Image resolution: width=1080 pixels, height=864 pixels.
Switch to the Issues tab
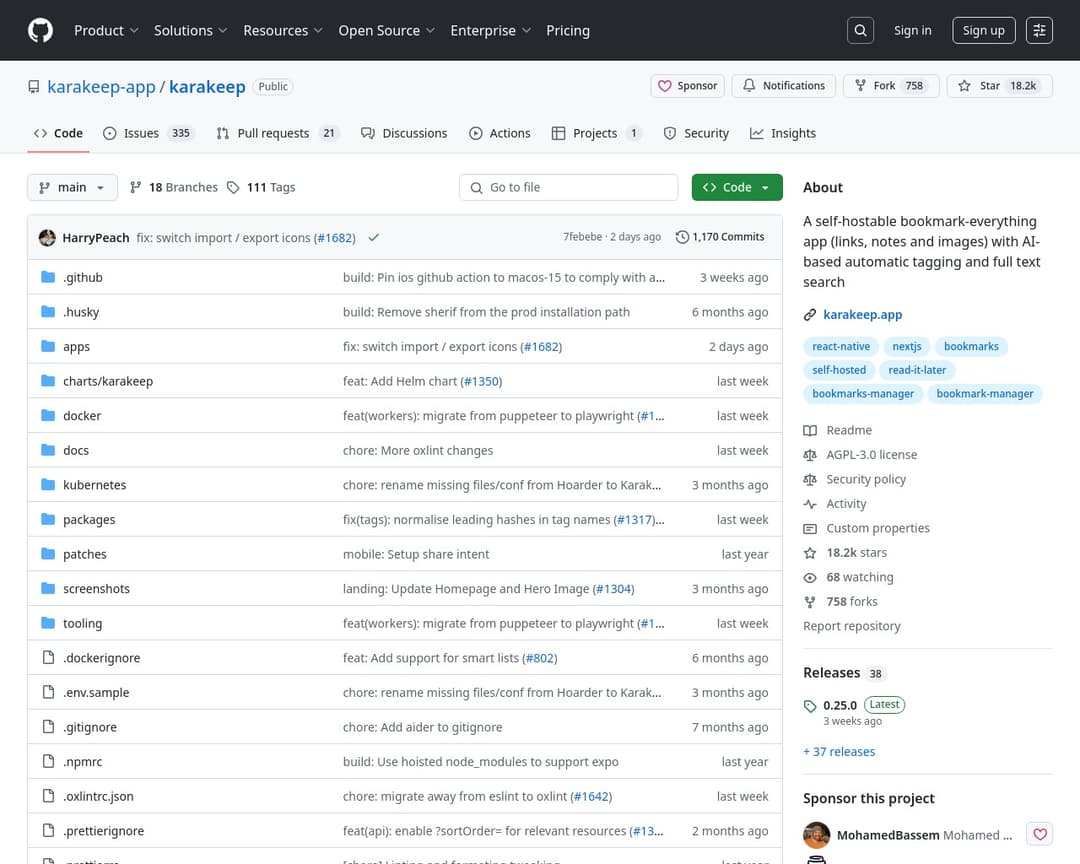(148, 133)
